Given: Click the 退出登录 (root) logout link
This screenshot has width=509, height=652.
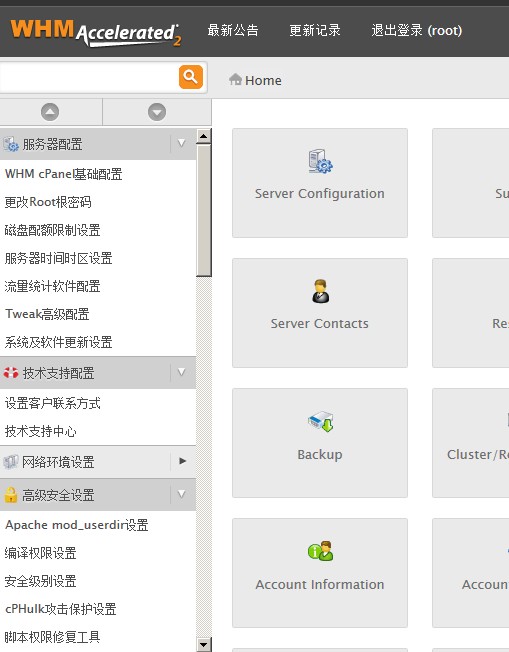Looking at the screenshot, I should (416, 30).
